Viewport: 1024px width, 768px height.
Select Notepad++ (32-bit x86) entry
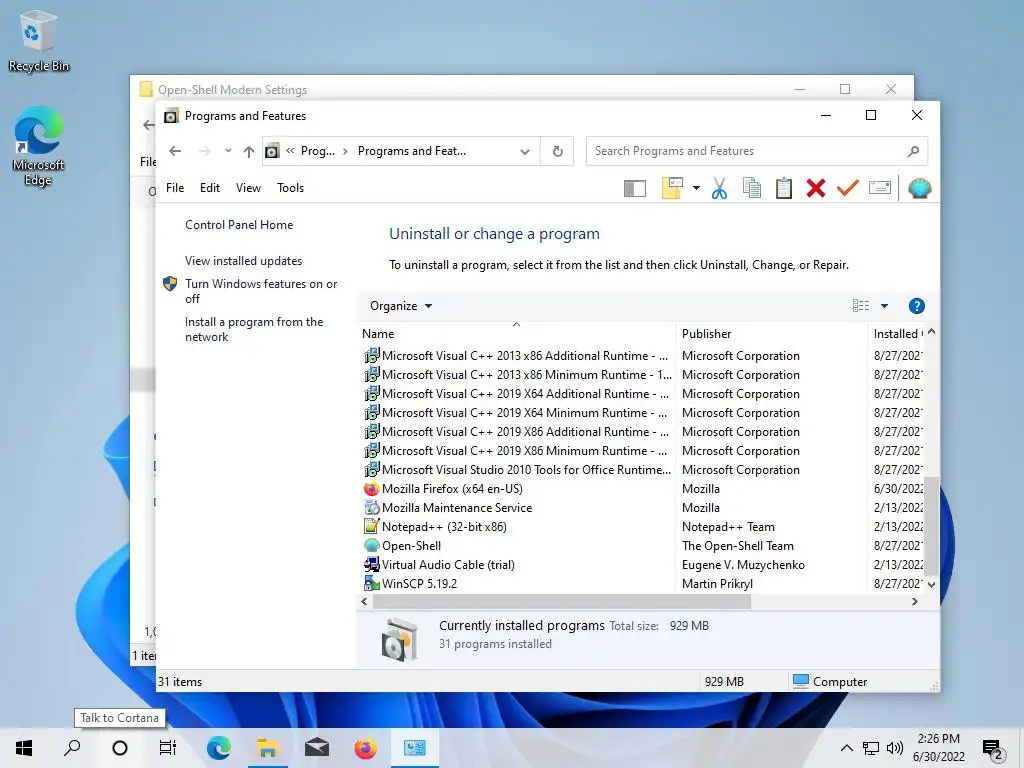click(444, 526)
